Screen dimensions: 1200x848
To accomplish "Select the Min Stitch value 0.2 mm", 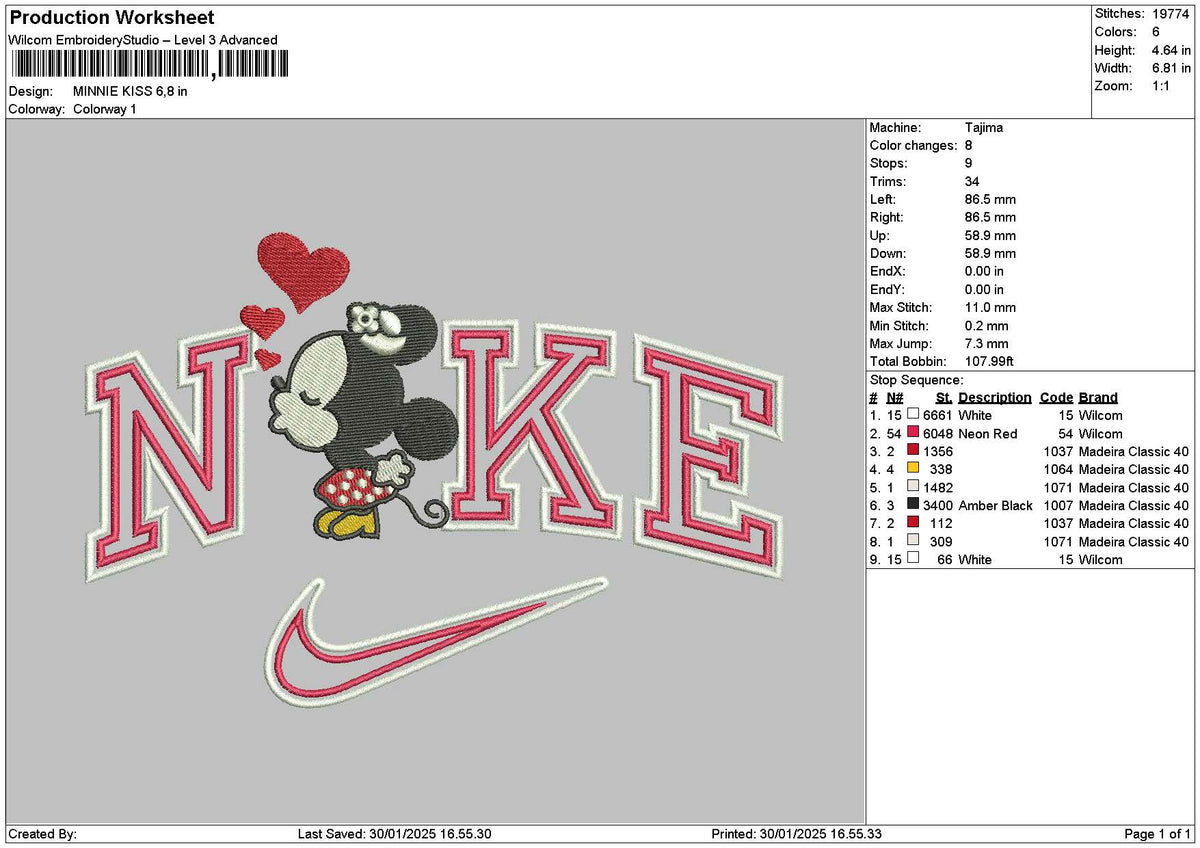I will (x=987, y=326).
